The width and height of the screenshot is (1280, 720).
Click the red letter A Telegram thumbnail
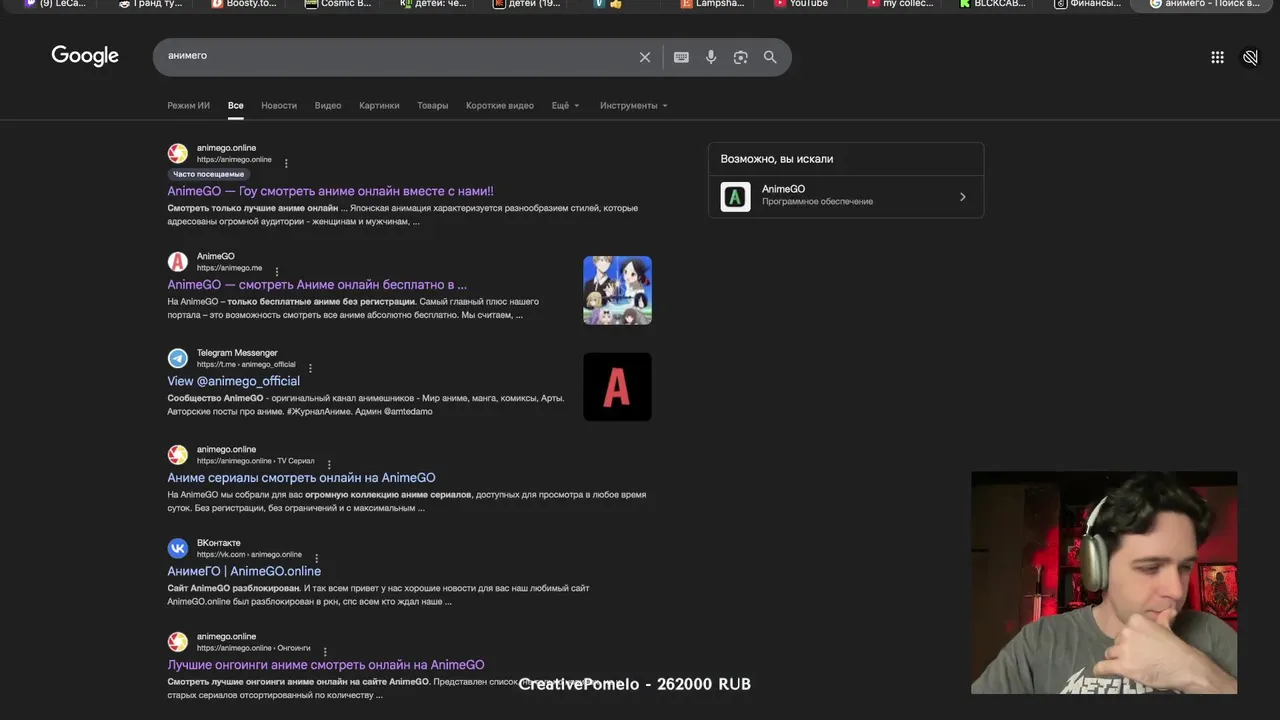(x=617, y=387)
